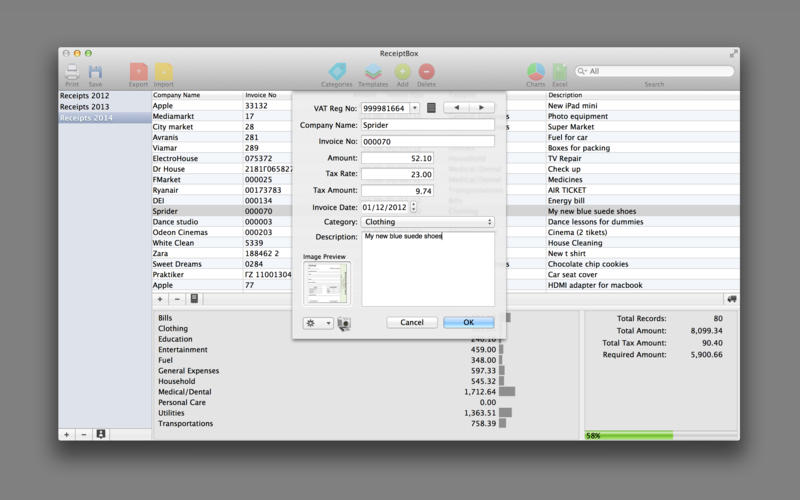This screenshot has height=500, width=800.
Task: Select Receipts 2012 in the sidebar
Action: click(85, 95)
